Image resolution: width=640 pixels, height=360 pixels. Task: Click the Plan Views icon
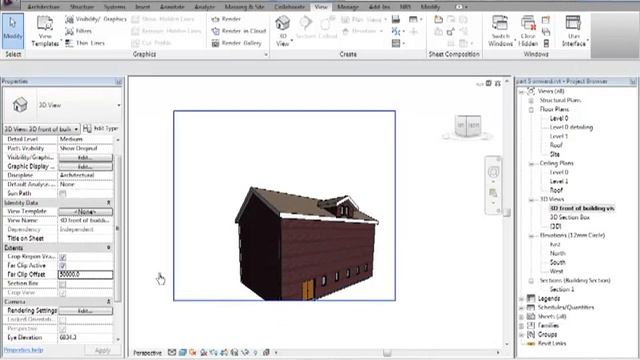click(345, 19)
